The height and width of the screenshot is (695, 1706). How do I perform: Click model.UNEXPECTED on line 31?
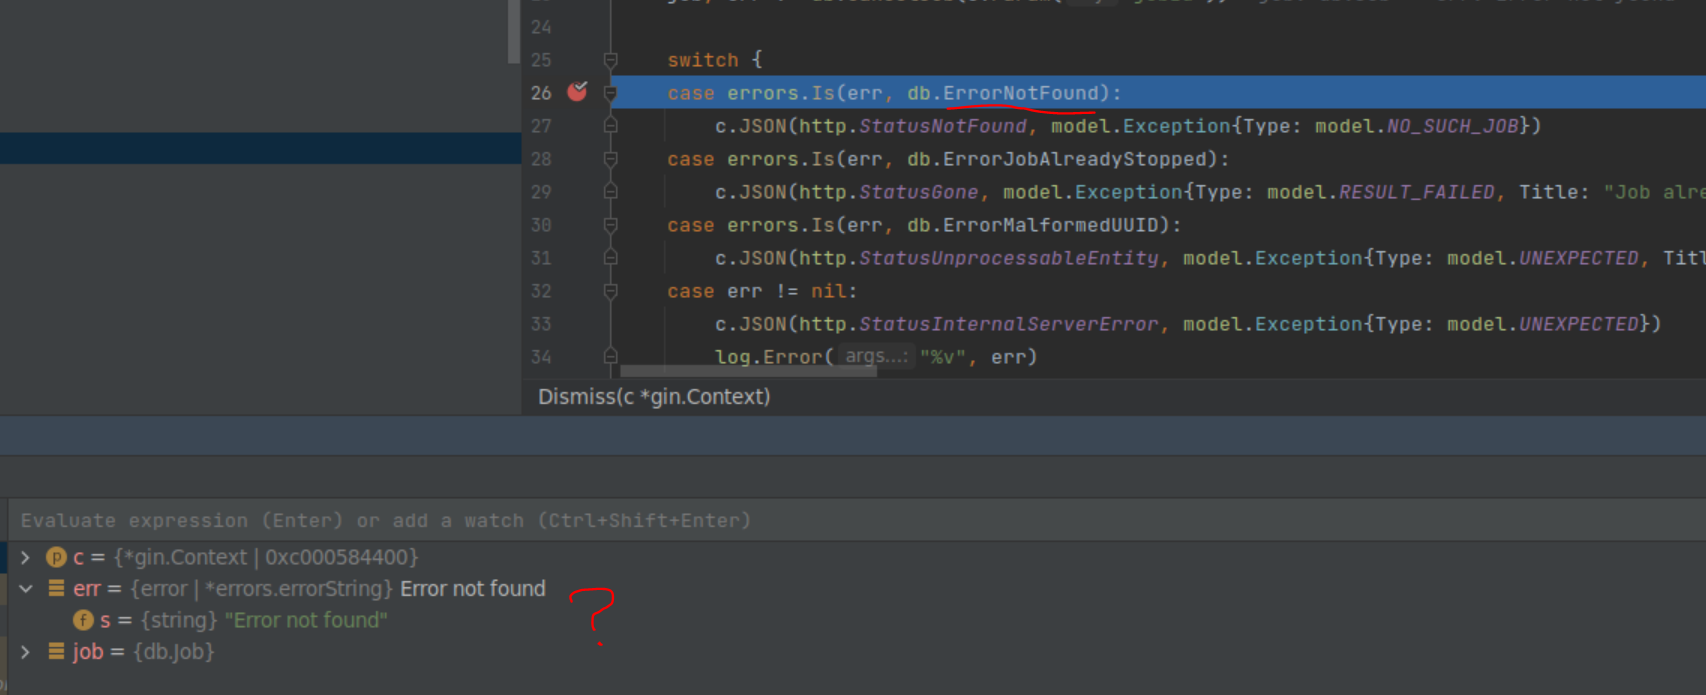(1543, 258)
